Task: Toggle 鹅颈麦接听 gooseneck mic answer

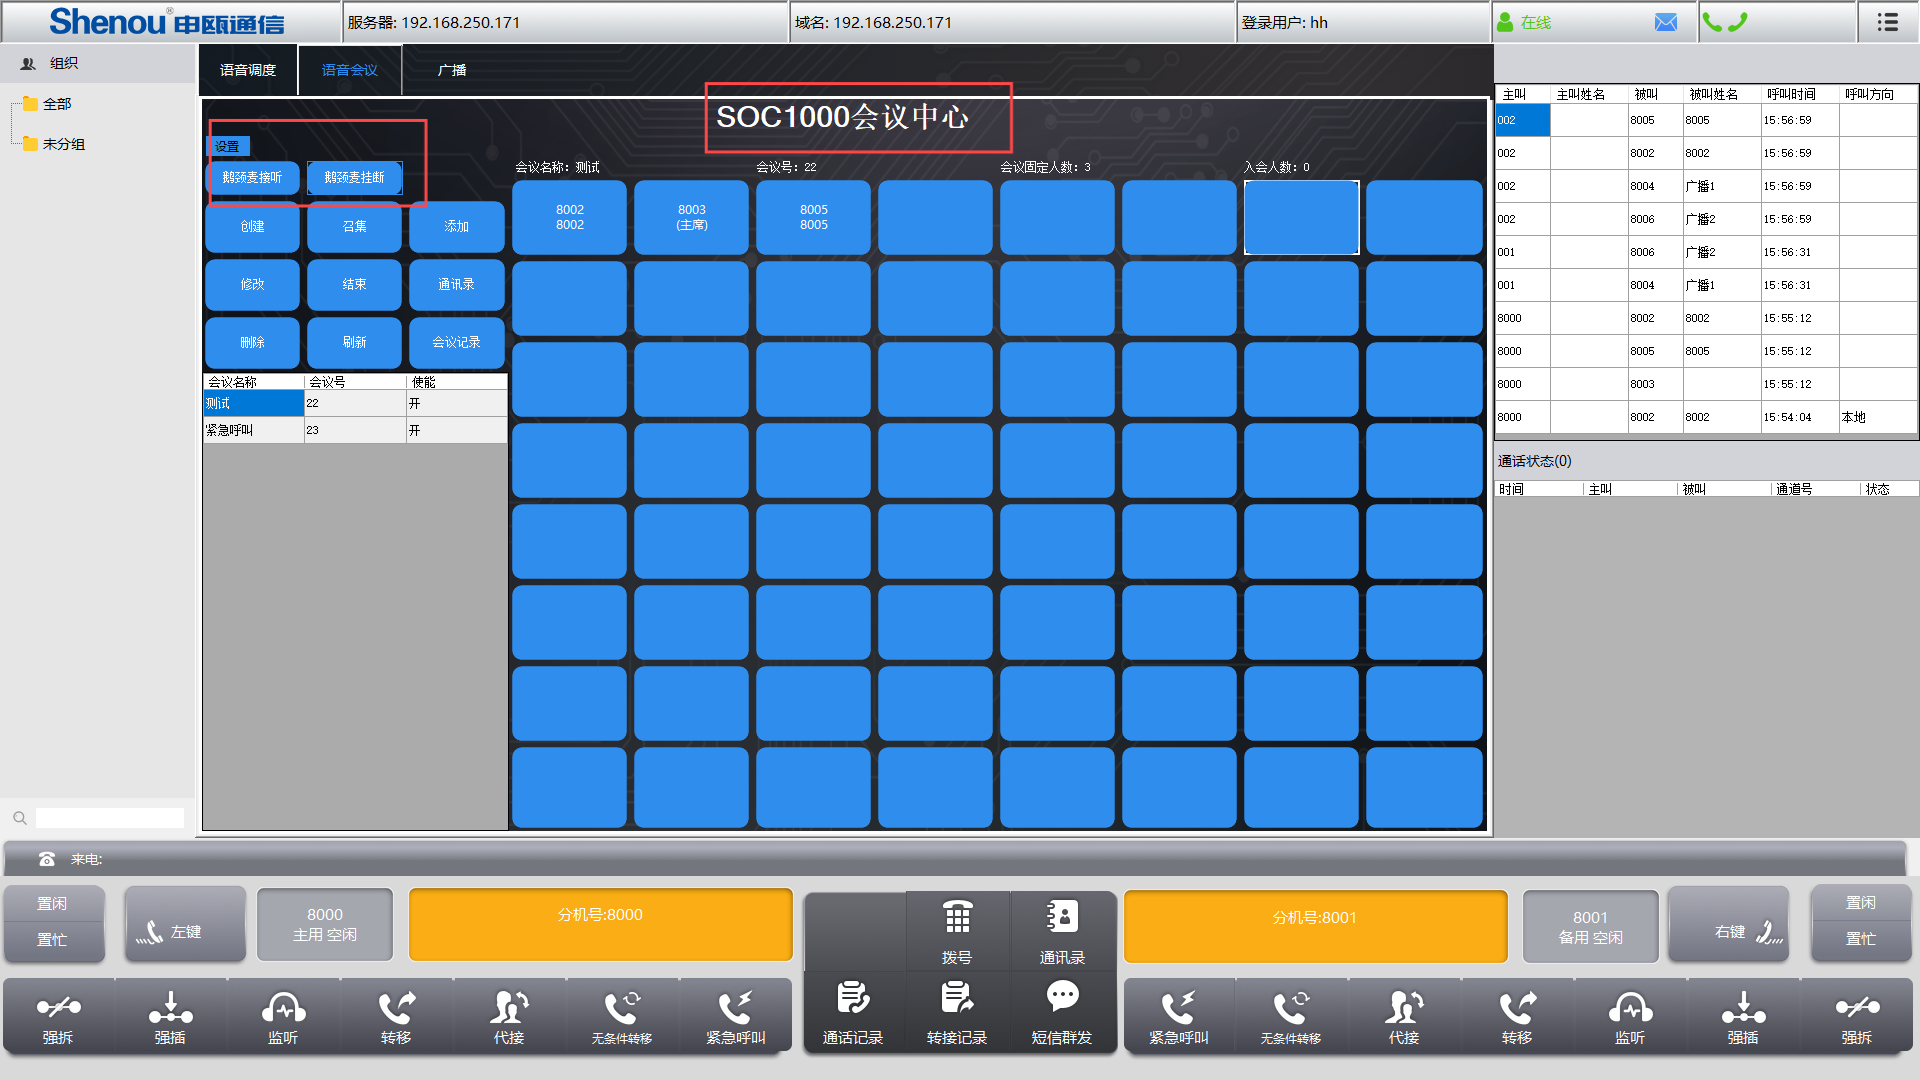Action: [x=252, y=178]
